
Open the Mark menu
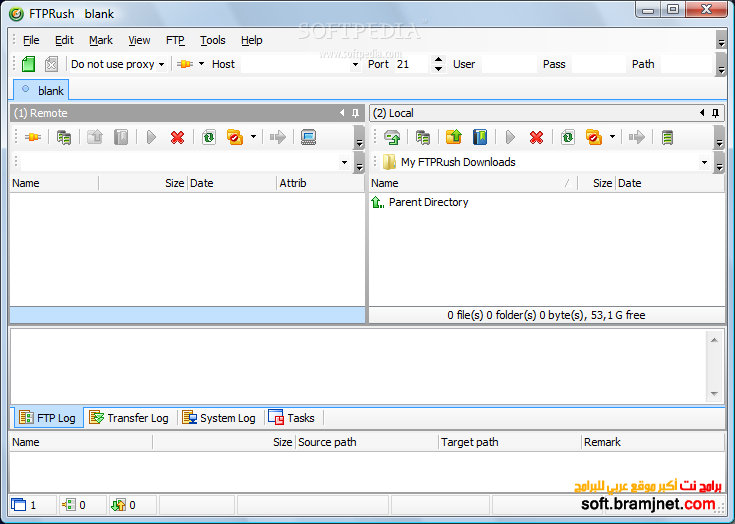(101, 40)
